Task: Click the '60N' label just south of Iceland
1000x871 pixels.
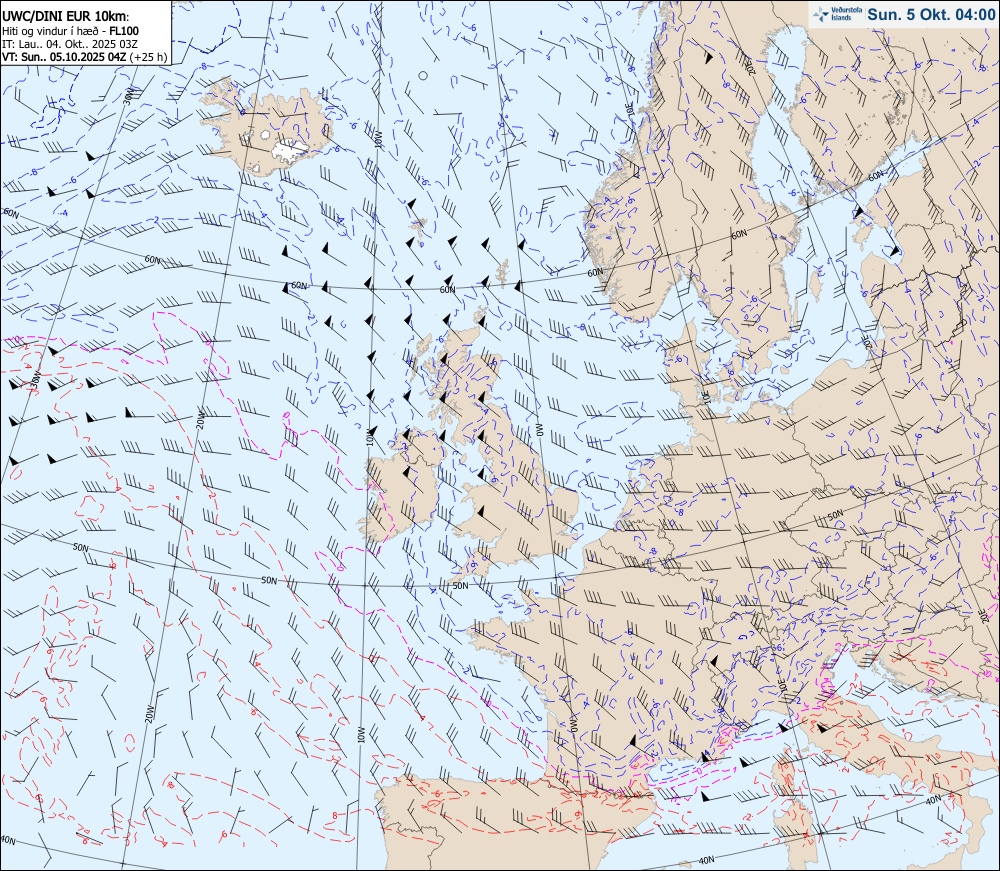Action: coord(298,286)
